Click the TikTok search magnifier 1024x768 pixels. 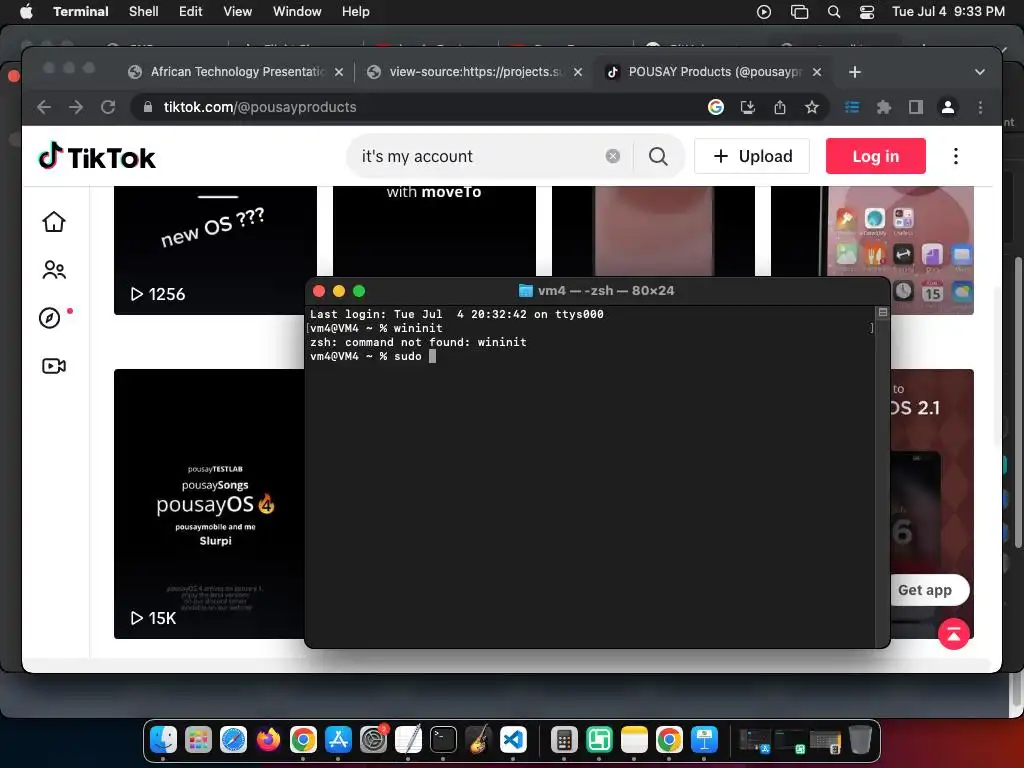[x=658, y=156]
